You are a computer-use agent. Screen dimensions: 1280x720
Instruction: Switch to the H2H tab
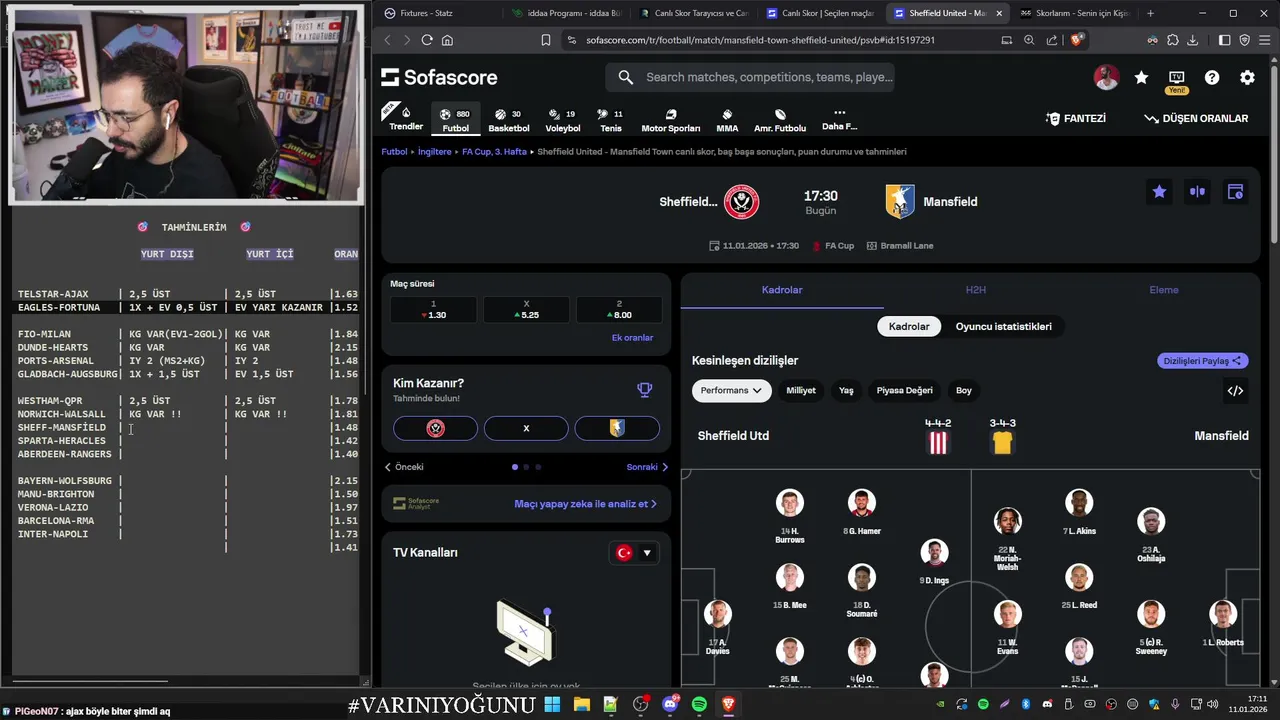[975, 290]
